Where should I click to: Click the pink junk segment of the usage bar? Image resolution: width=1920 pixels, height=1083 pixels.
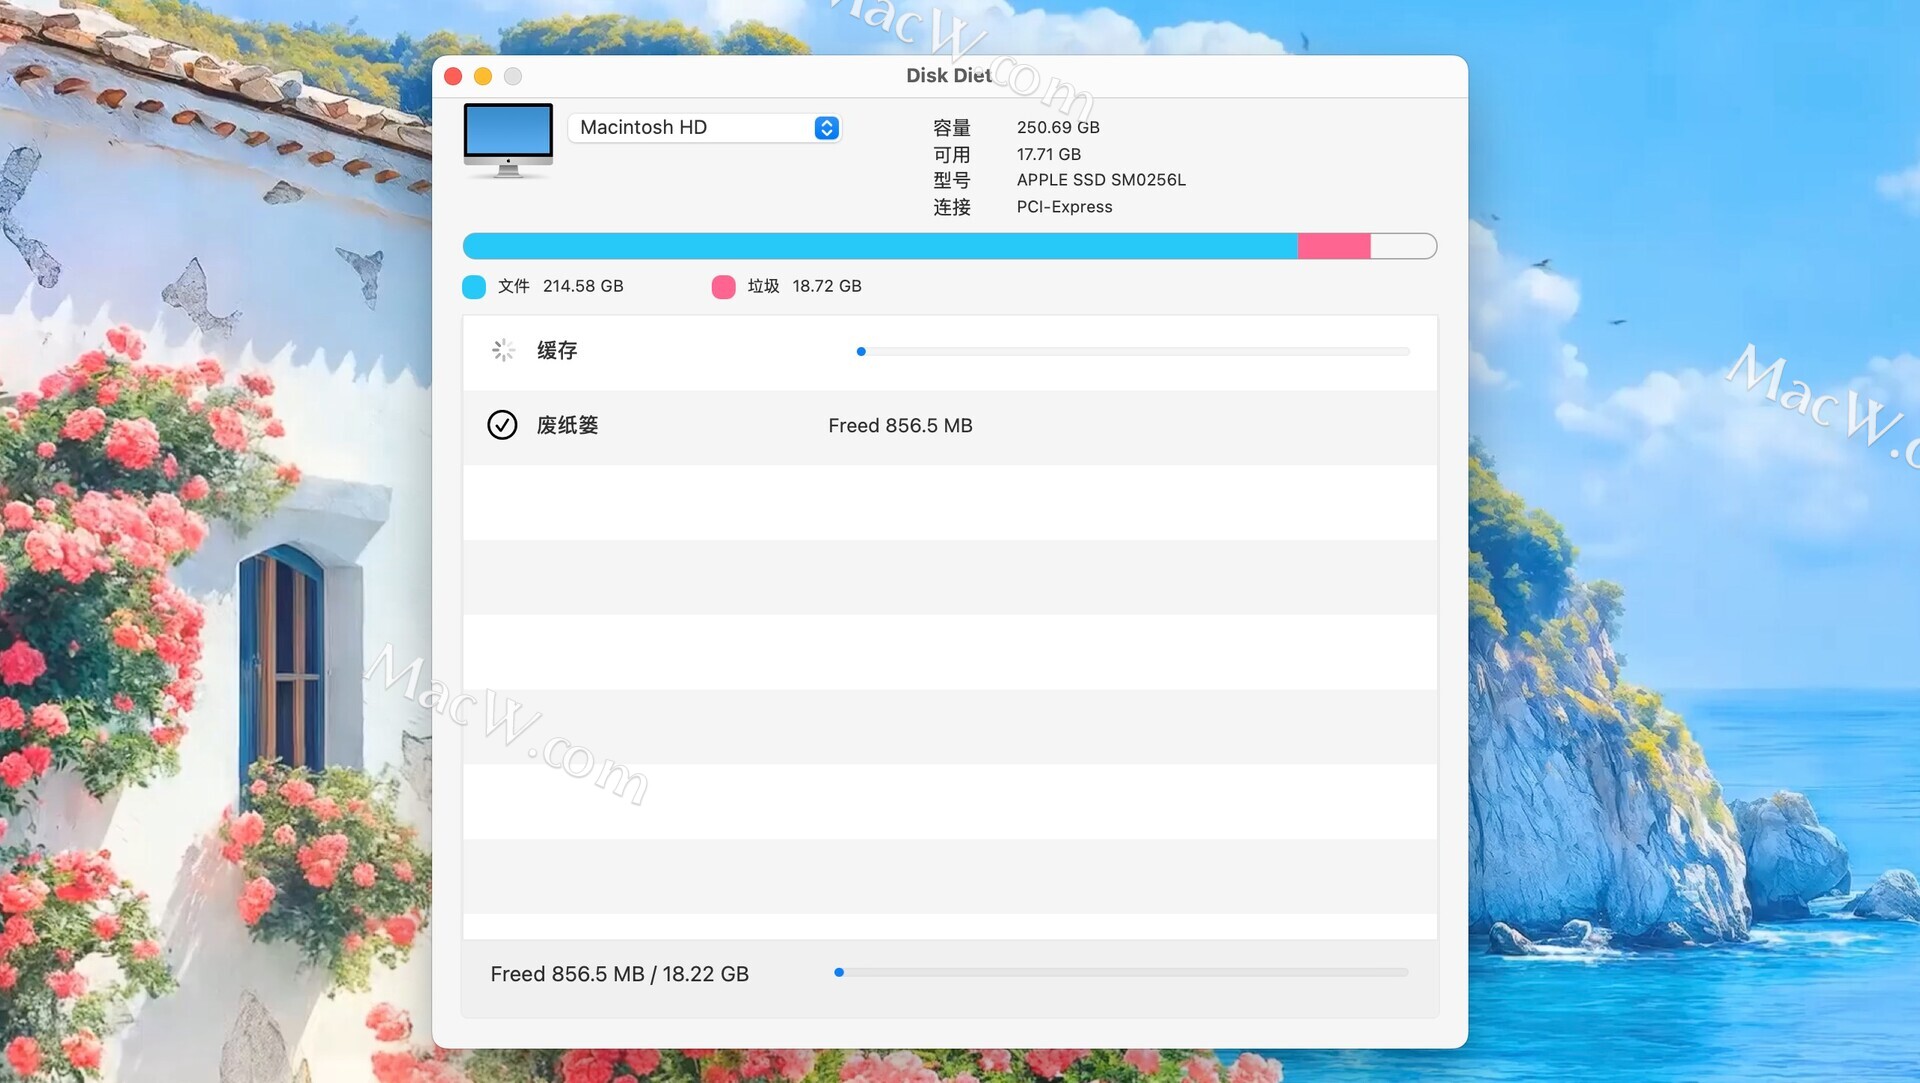tap(1334, 246)
